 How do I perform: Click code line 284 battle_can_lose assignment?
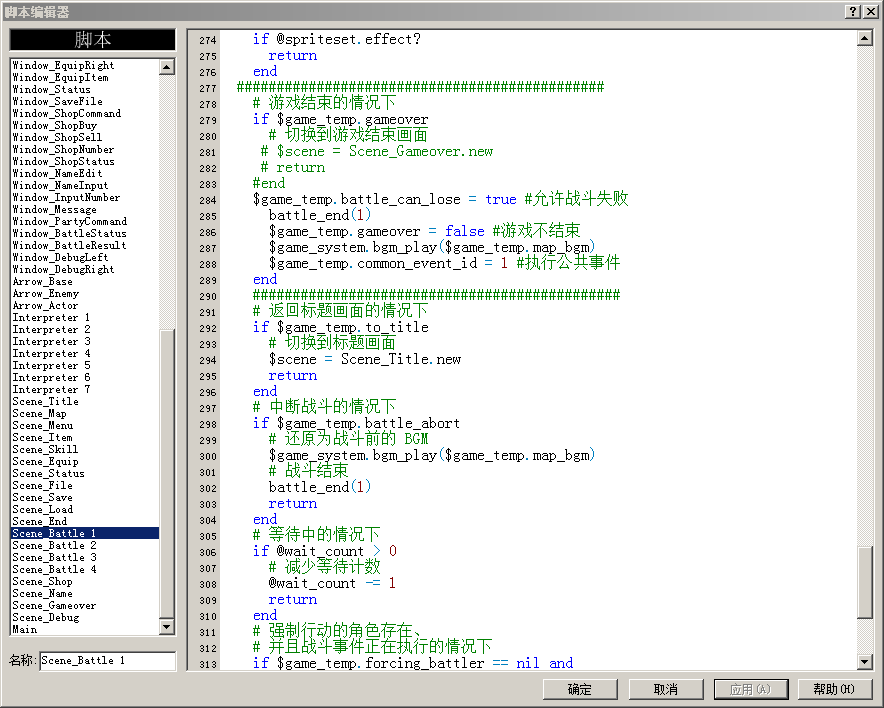click(440, 199)
